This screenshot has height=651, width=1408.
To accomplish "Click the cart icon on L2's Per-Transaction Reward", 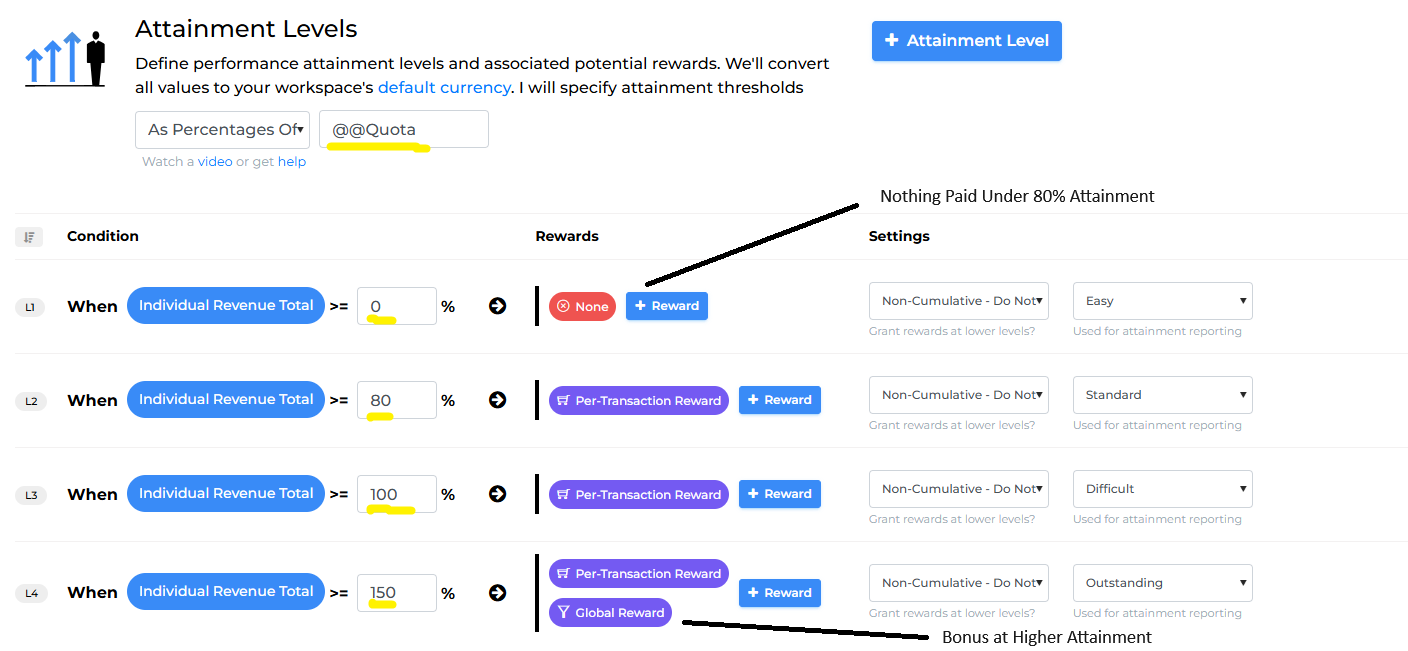I will [563, 400].
